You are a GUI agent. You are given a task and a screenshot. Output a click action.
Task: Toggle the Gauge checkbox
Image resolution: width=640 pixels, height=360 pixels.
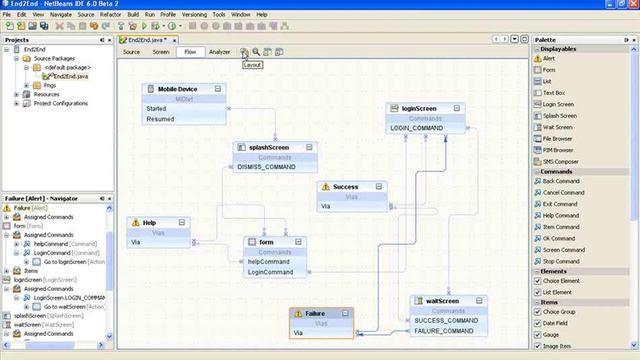click(538, 335)
